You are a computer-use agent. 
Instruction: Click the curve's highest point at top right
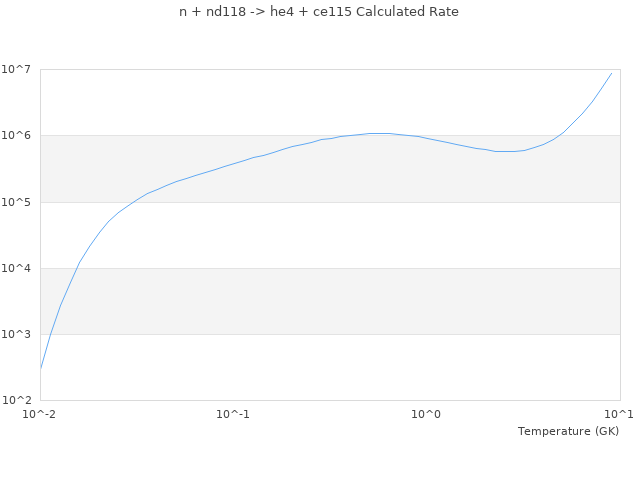(611, 73)
